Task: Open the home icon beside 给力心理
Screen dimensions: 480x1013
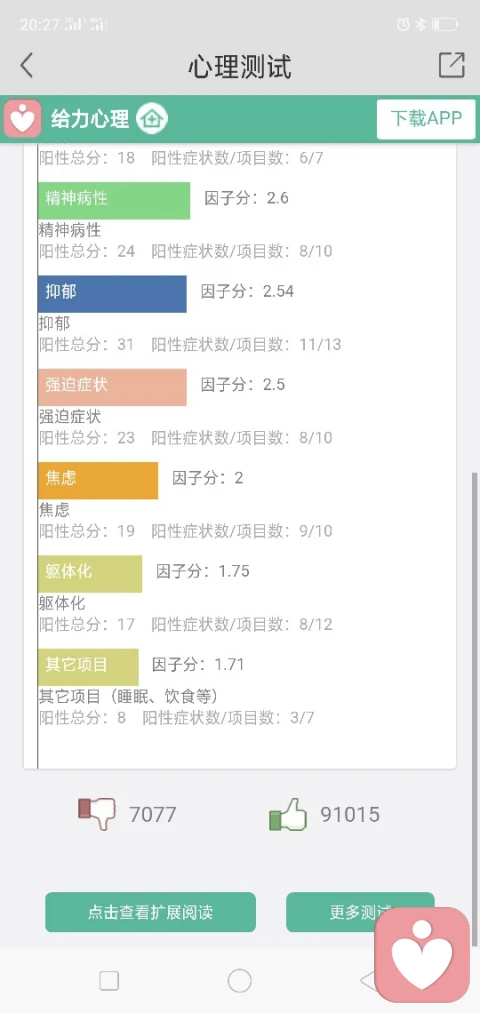Action: (152, 119)
